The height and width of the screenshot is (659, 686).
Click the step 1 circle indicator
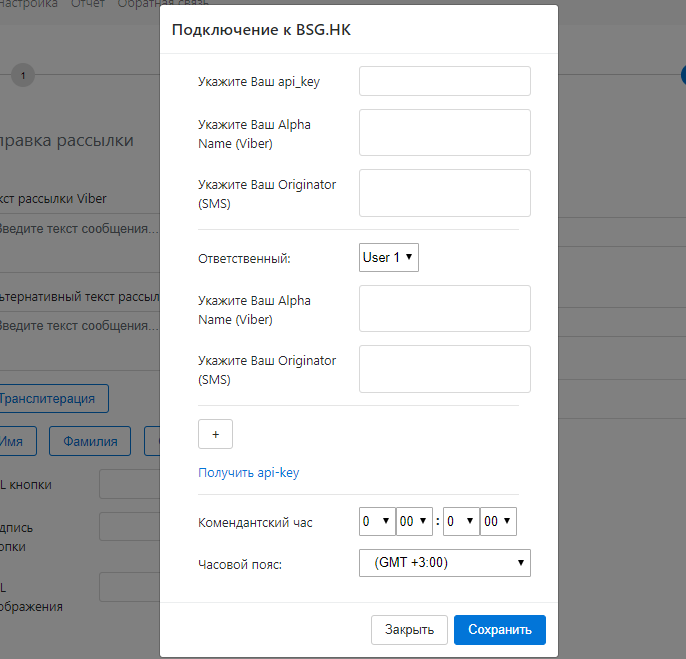click(22, 74)
